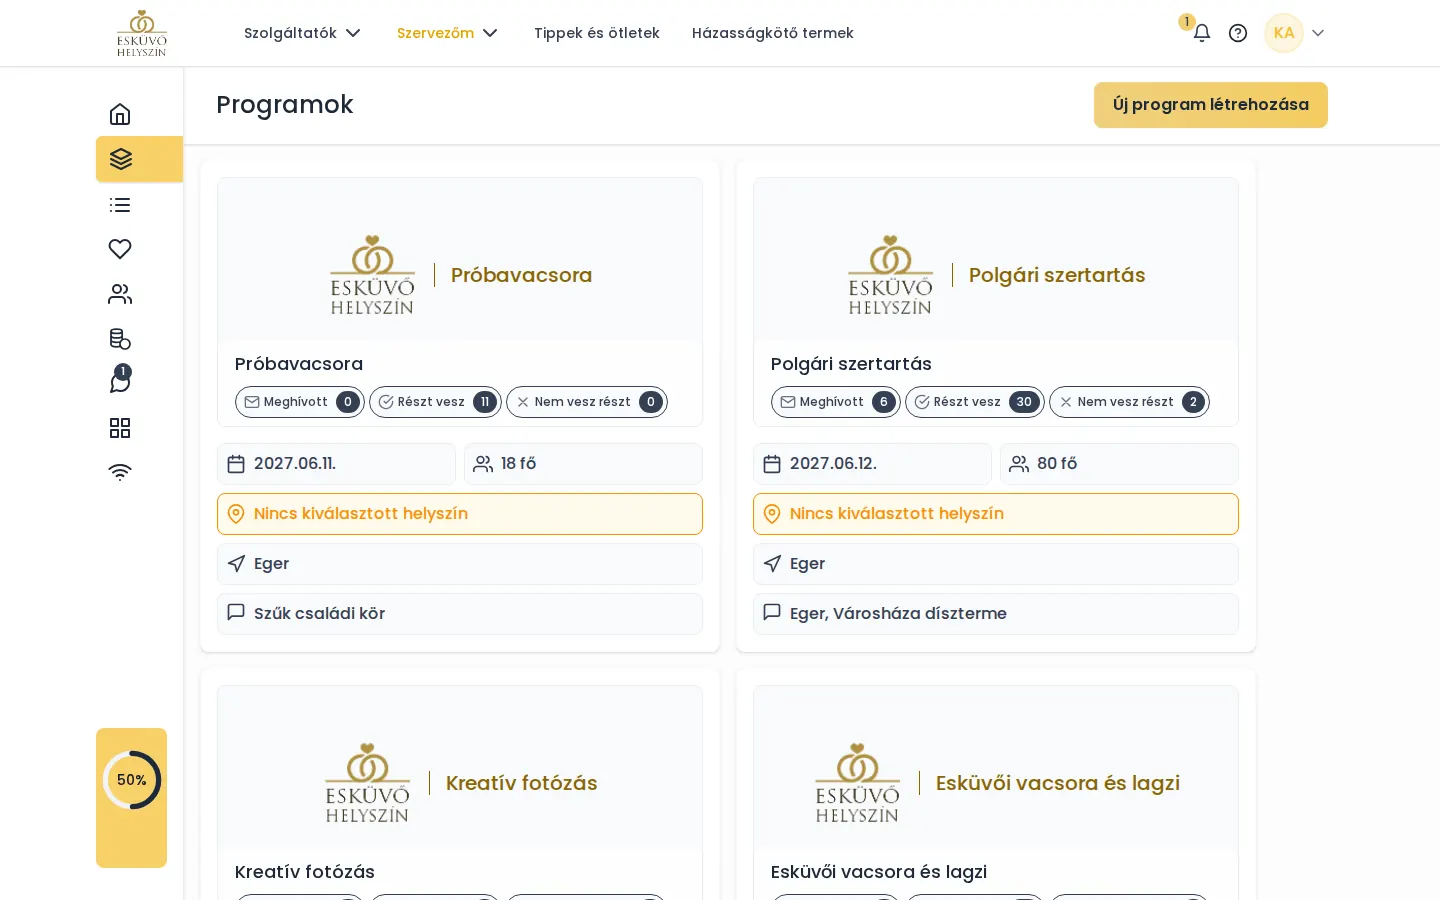This screenshot has height=900, width=1440.
Task: Click Nem vesz részt on Polgári szertartás
Action: (1129, 402)
